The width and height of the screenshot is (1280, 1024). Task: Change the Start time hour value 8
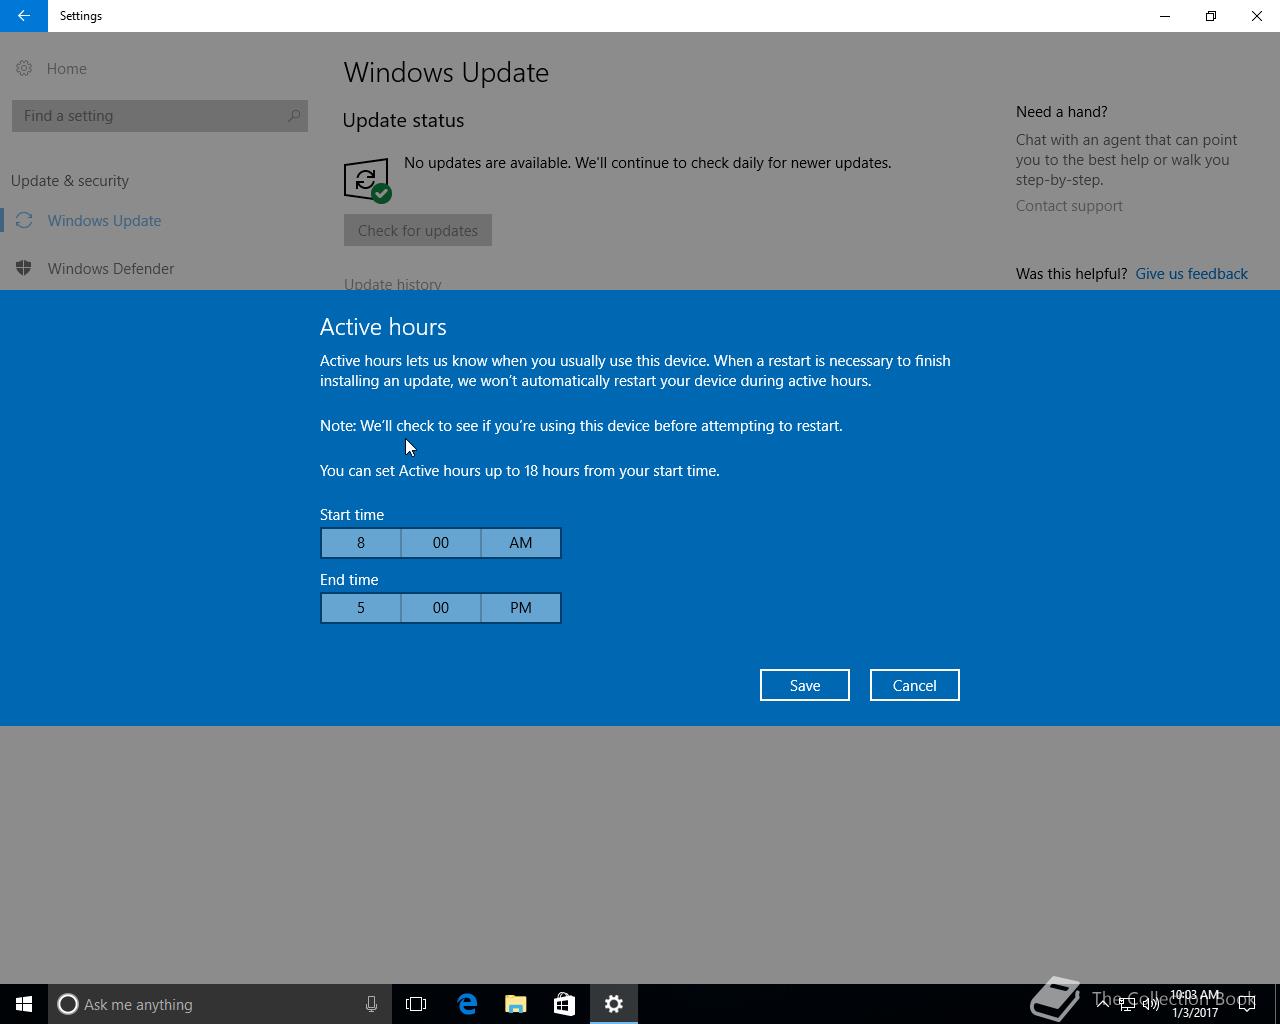(361, 543)
